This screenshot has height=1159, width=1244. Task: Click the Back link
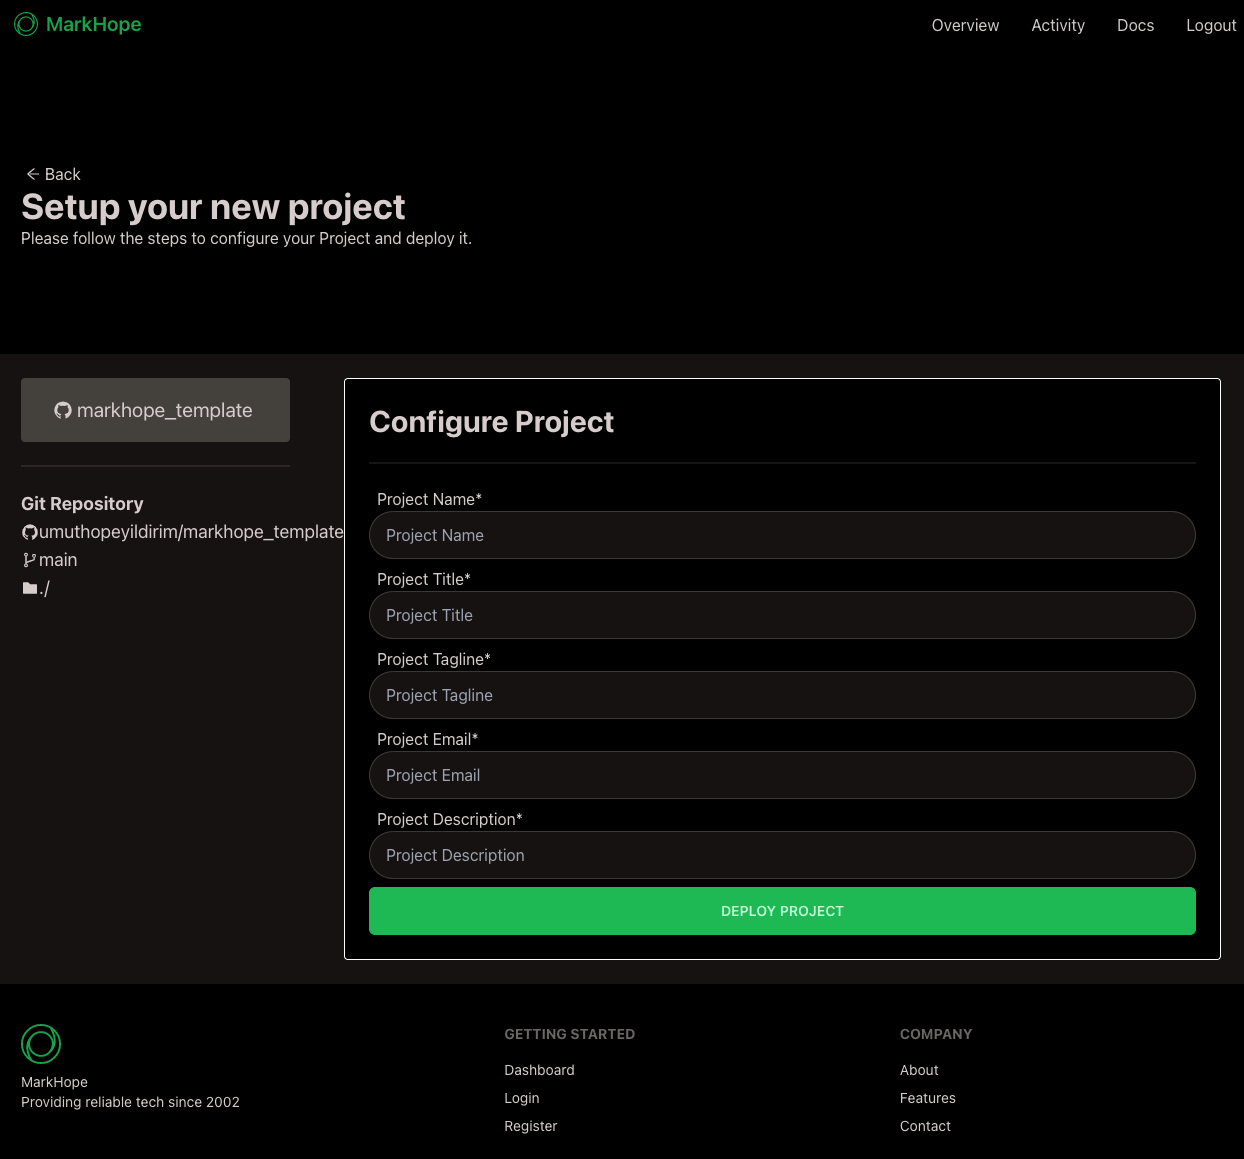(52, 174)
